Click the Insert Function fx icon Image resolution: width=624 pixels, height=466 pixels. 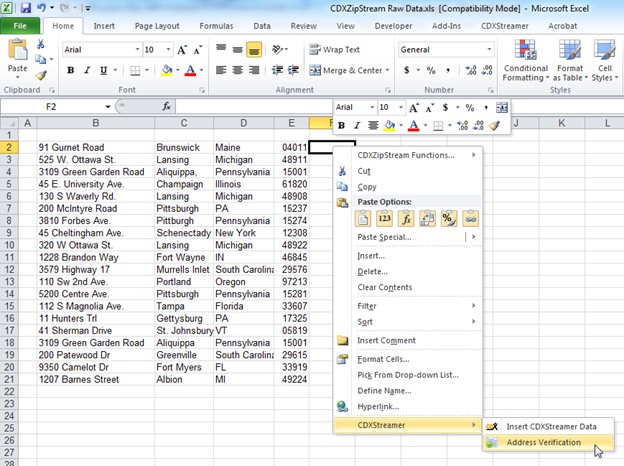click(166, 106)
